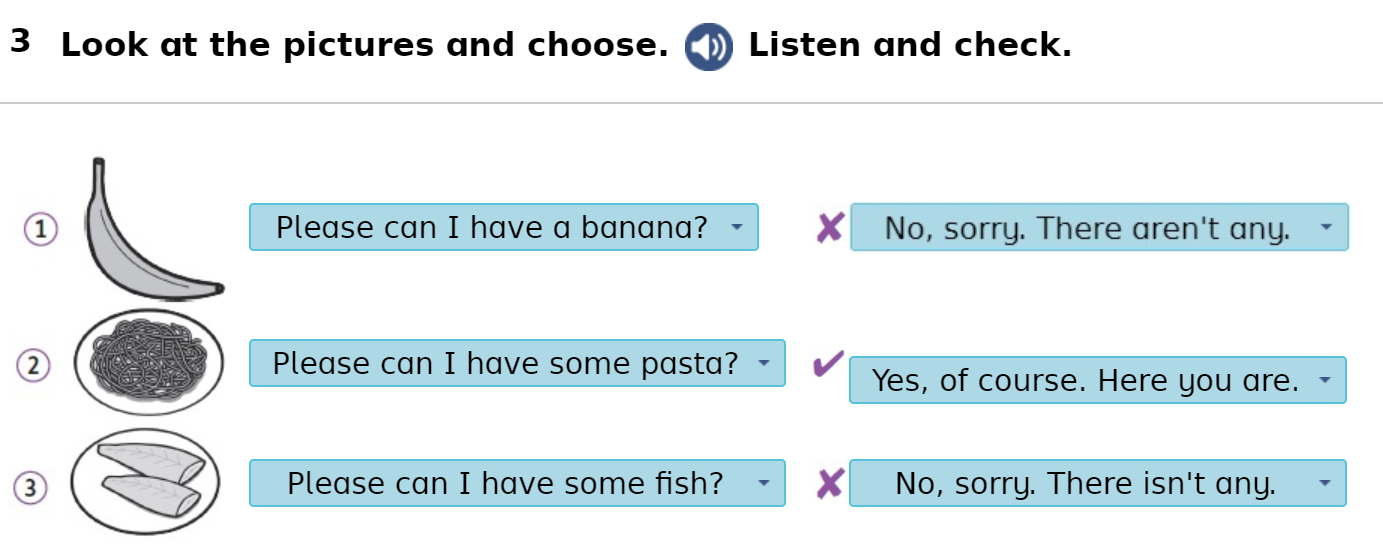
Task: Click the circled number 1 marker
Action: point(40,229)
